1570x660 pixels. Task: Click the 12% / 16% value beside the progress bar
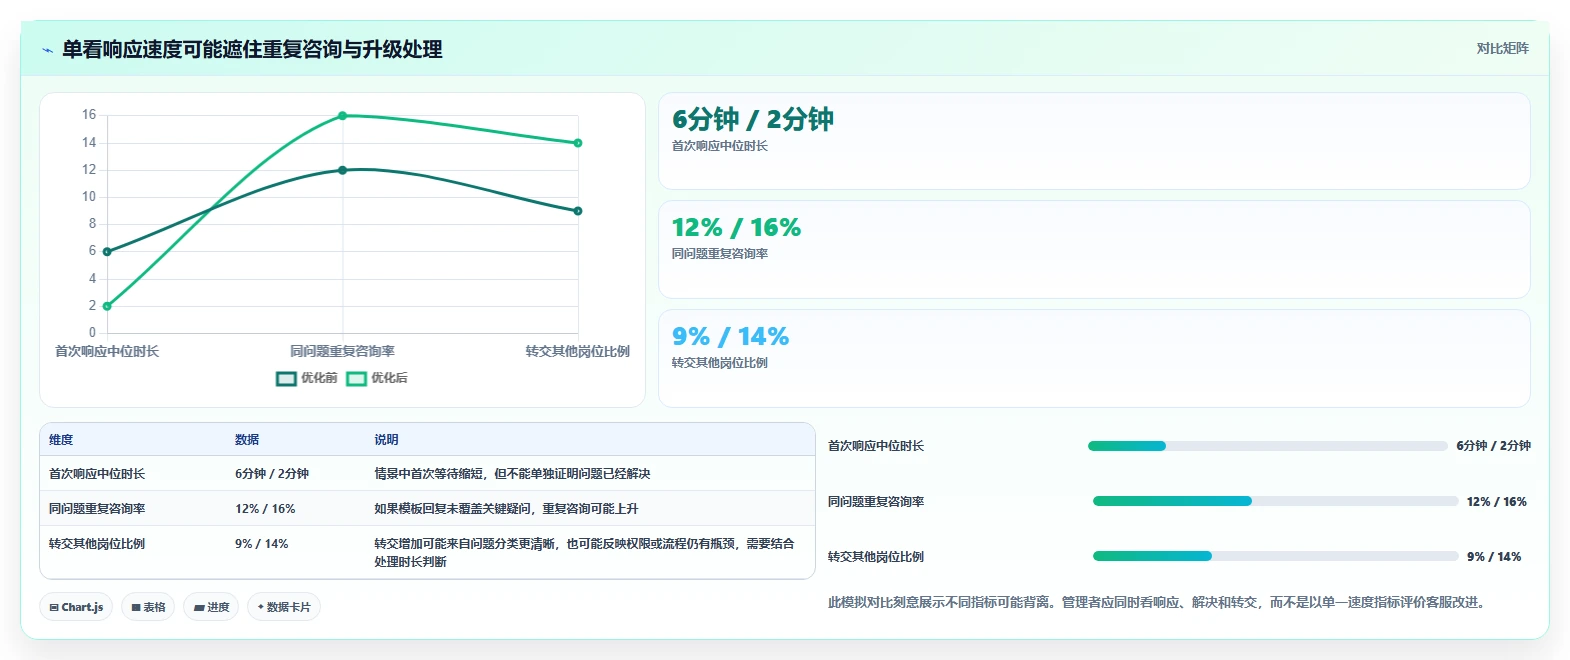coord(1496,502)
